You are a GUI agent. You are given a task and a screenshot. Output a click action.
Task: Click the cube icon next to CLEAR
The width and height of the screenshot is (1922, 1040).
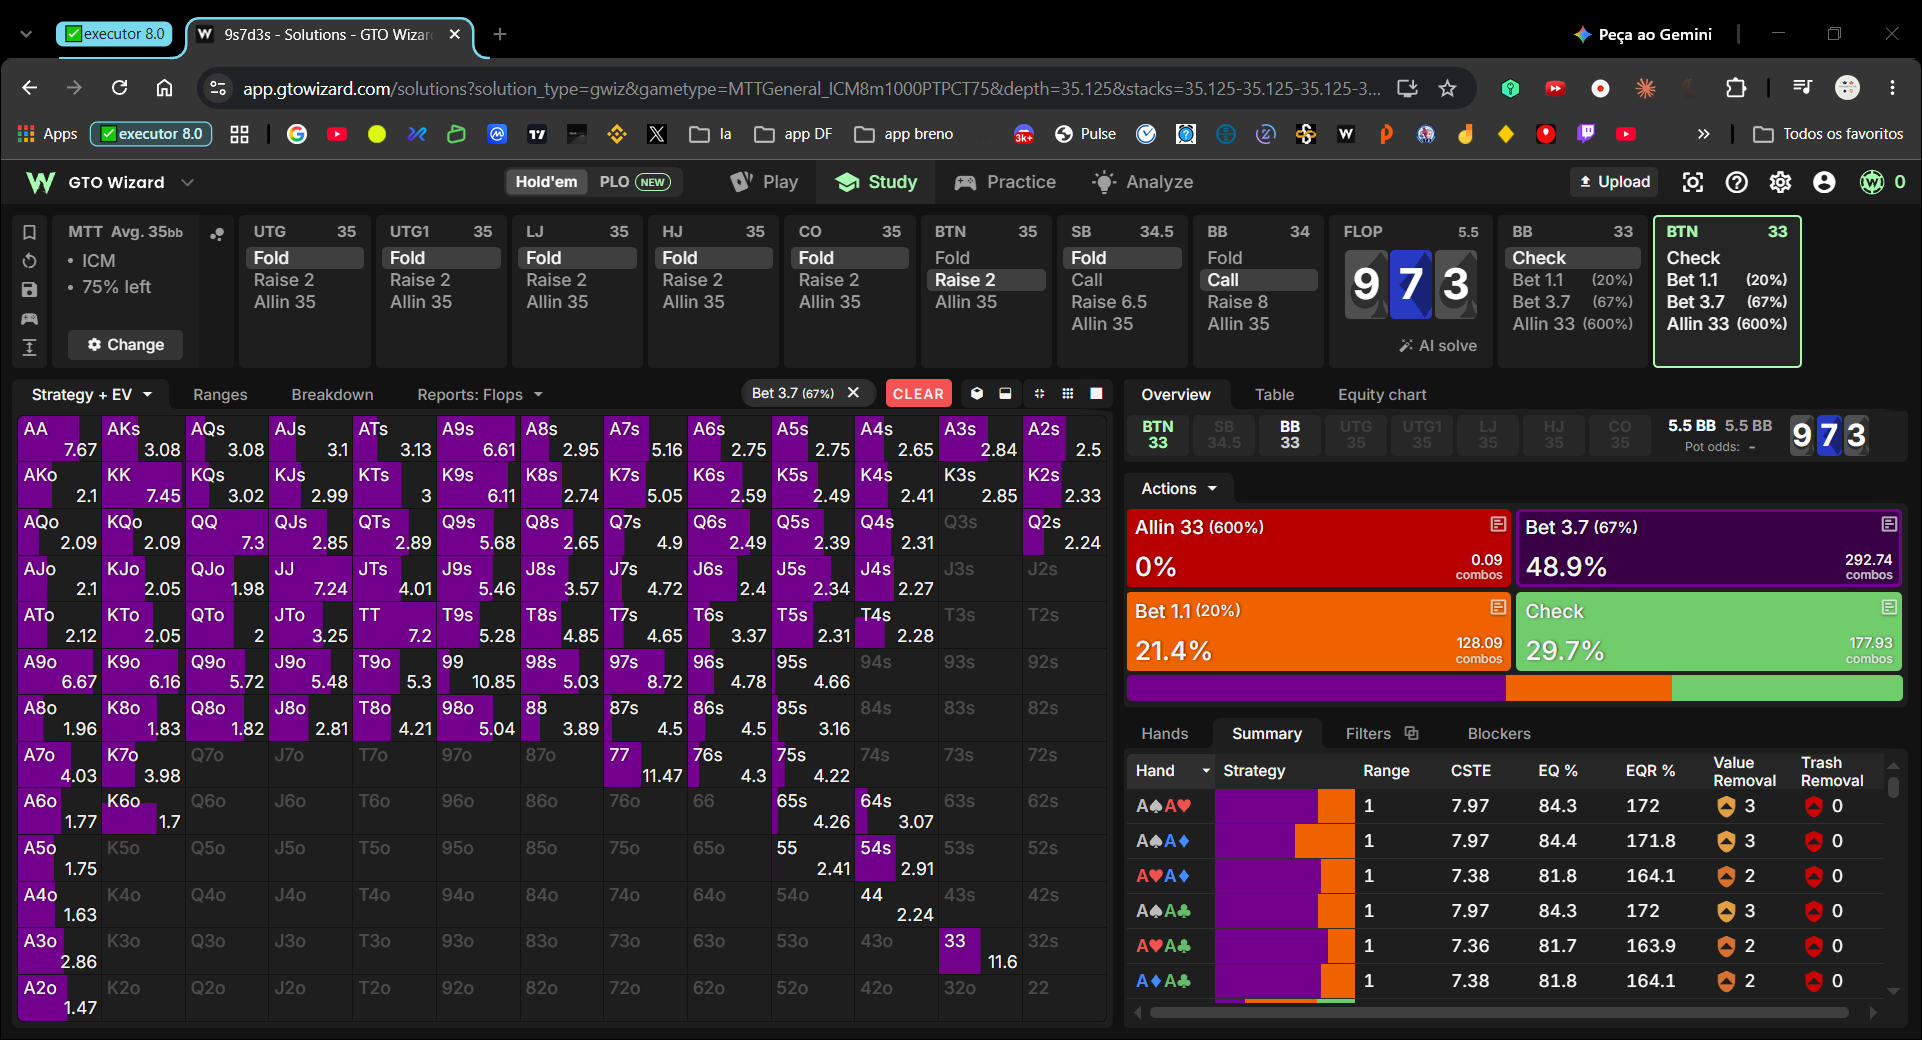[x=977, y=394]
